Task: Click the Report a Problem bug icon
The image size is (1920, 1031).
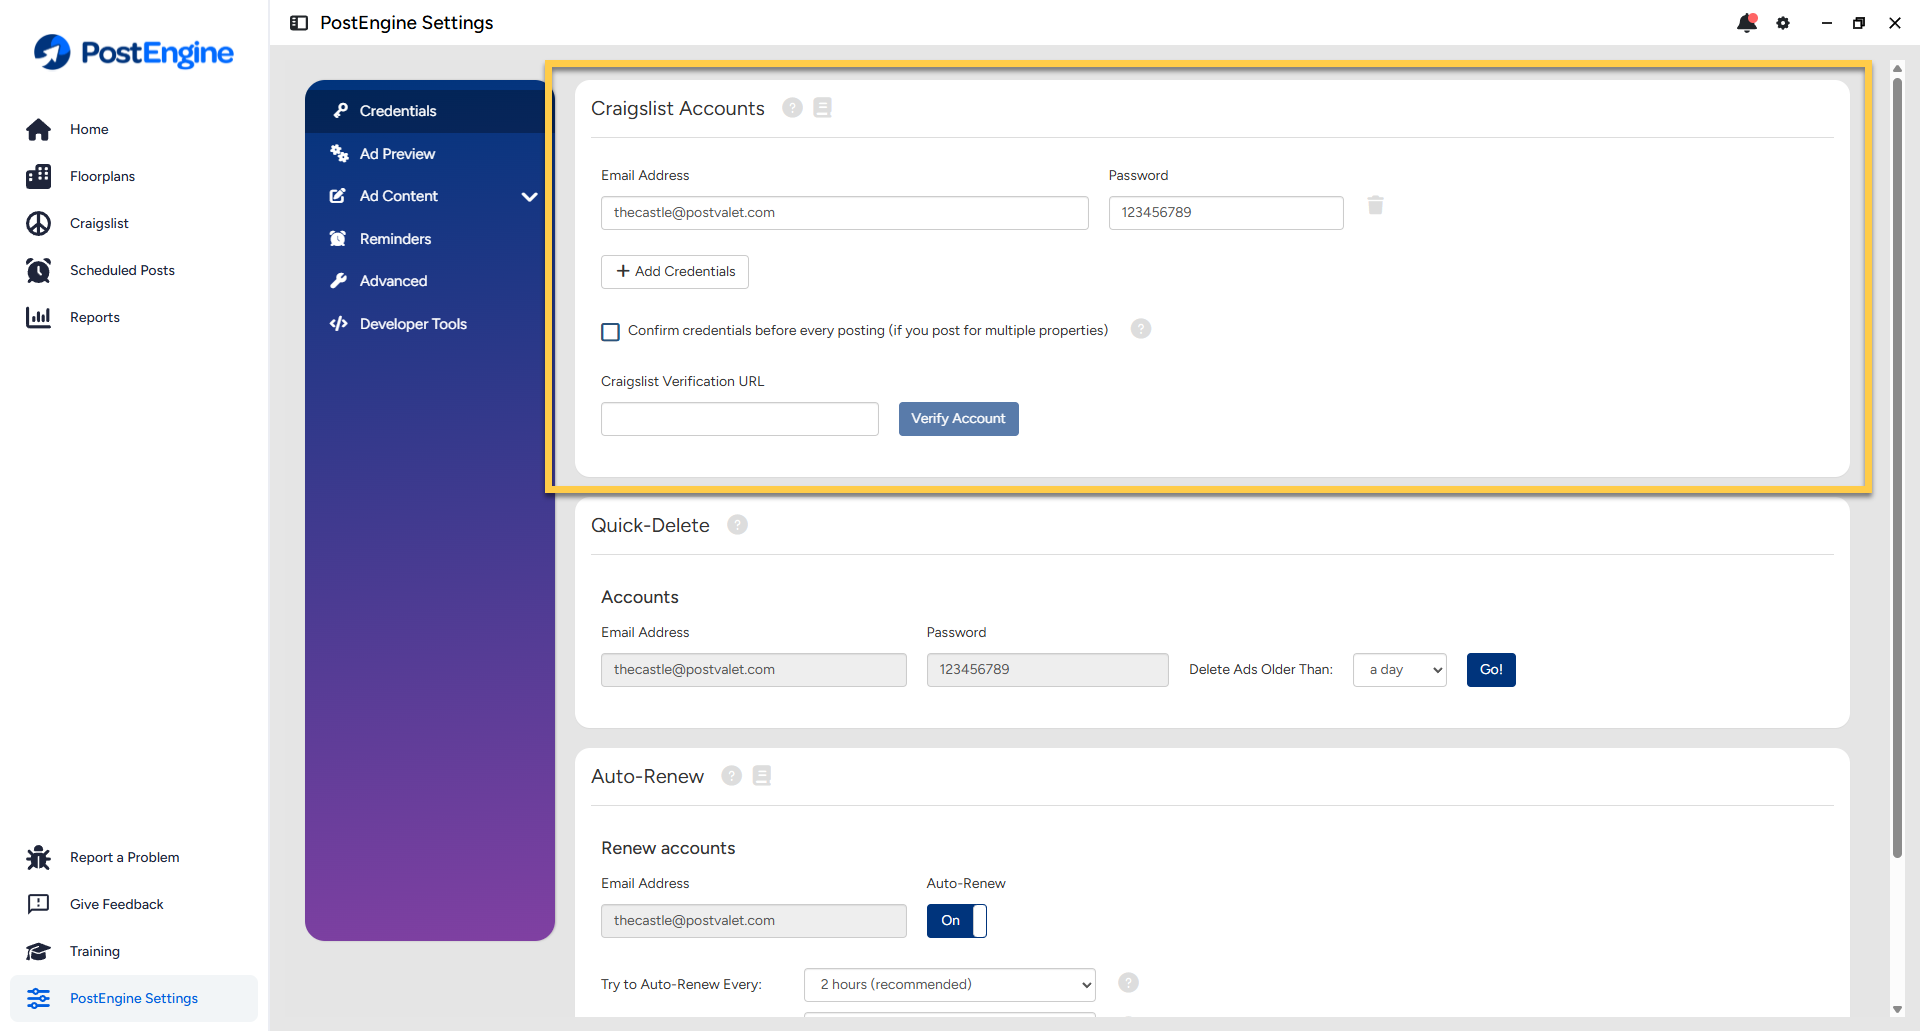Action: [x=39, y=857]
